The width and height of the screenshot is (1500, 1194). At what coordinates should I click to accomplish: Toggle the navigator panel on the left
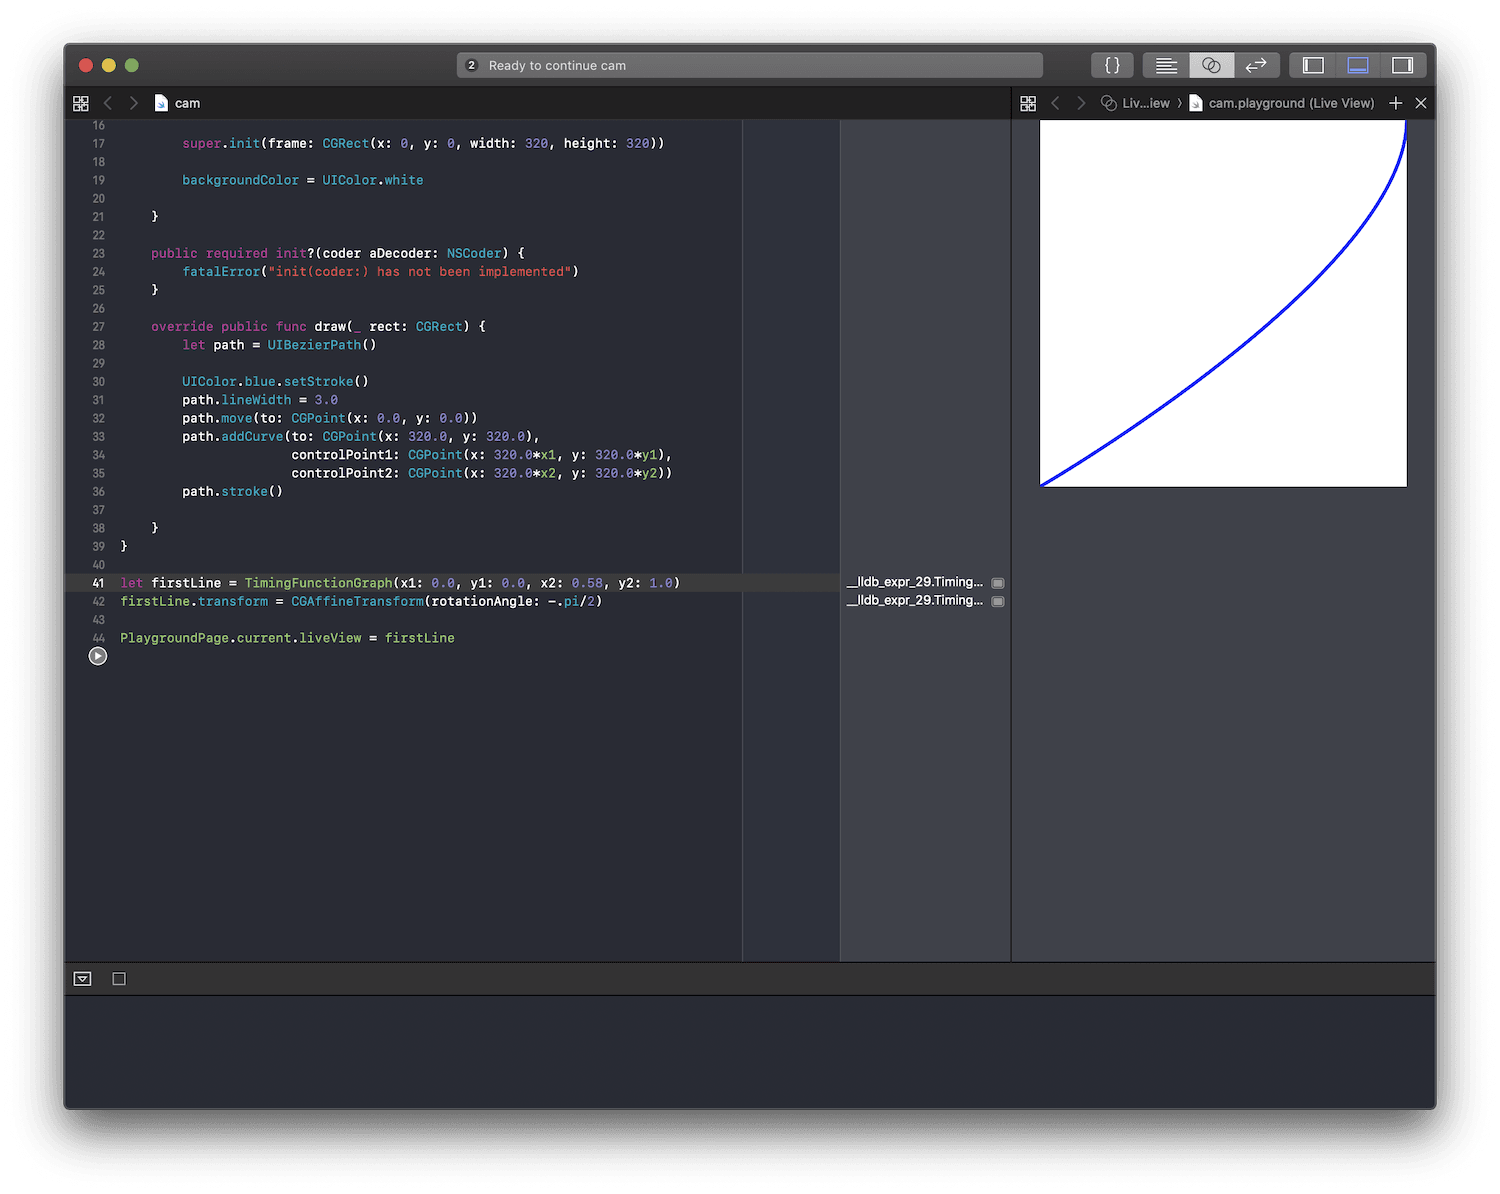pyautogui.click(x=1313, y=65)
